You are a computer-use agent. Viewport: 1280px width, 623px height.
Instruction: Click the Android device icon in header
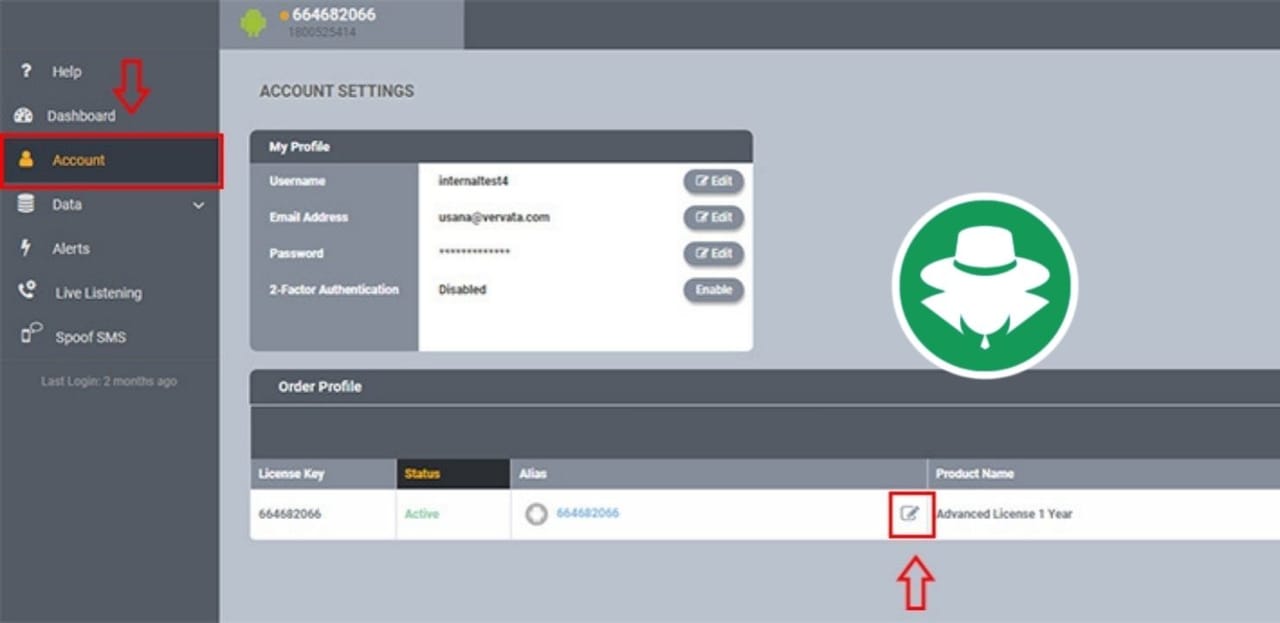[255, 23]
